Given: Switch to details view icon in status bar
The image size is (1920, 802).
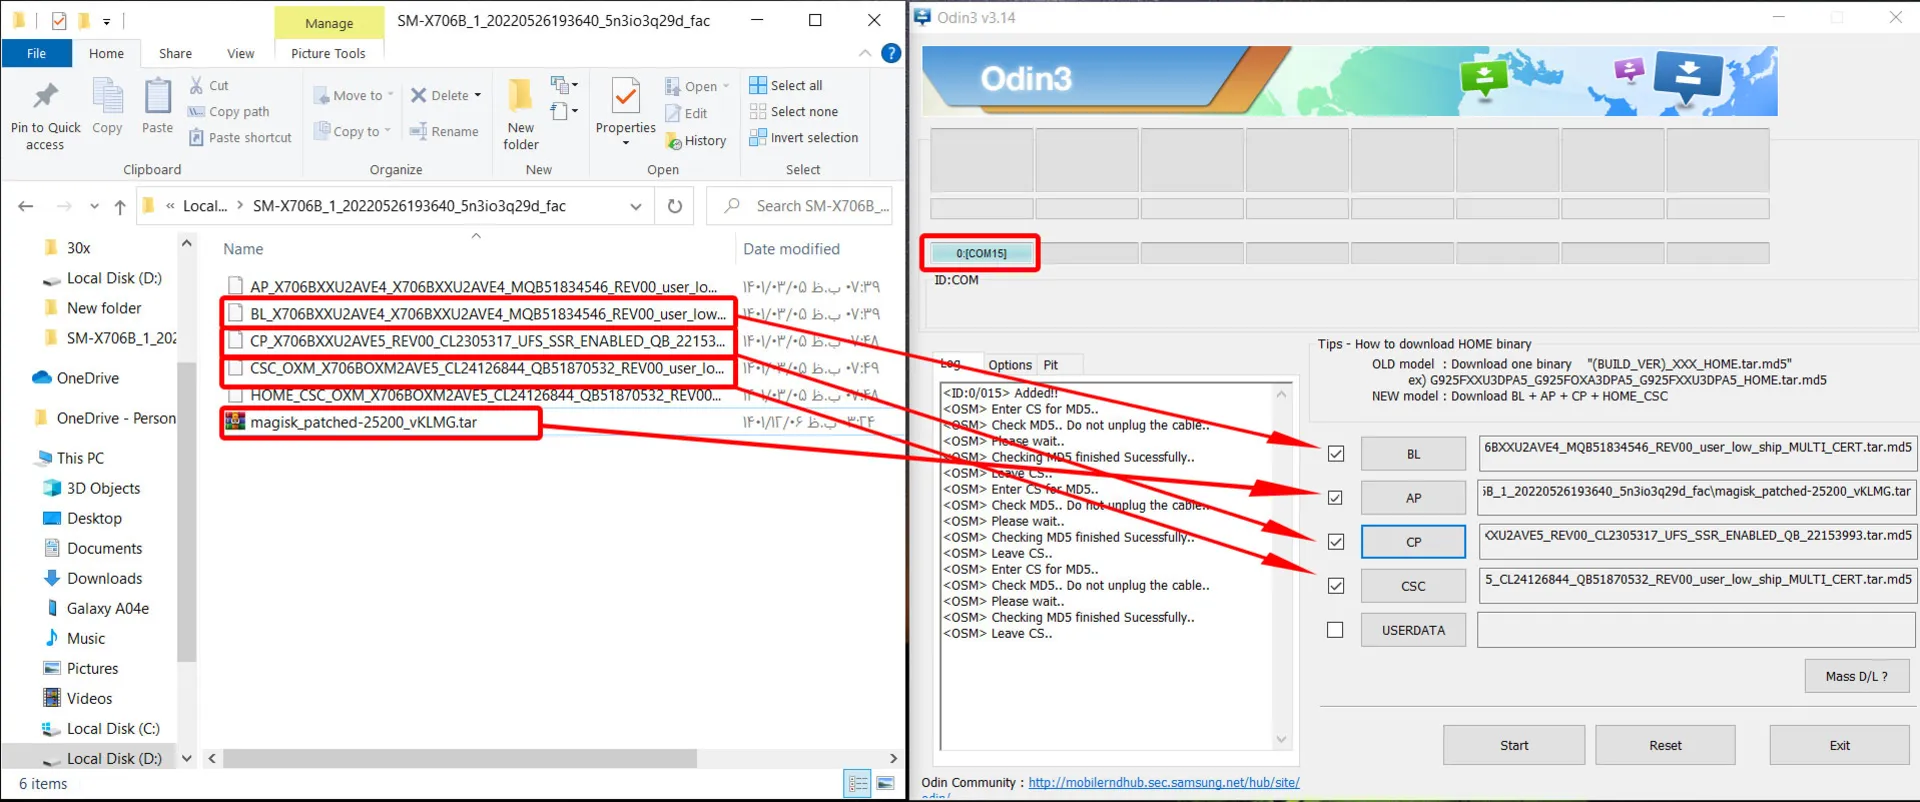Looking at the screenshot, I should [858, 784].
